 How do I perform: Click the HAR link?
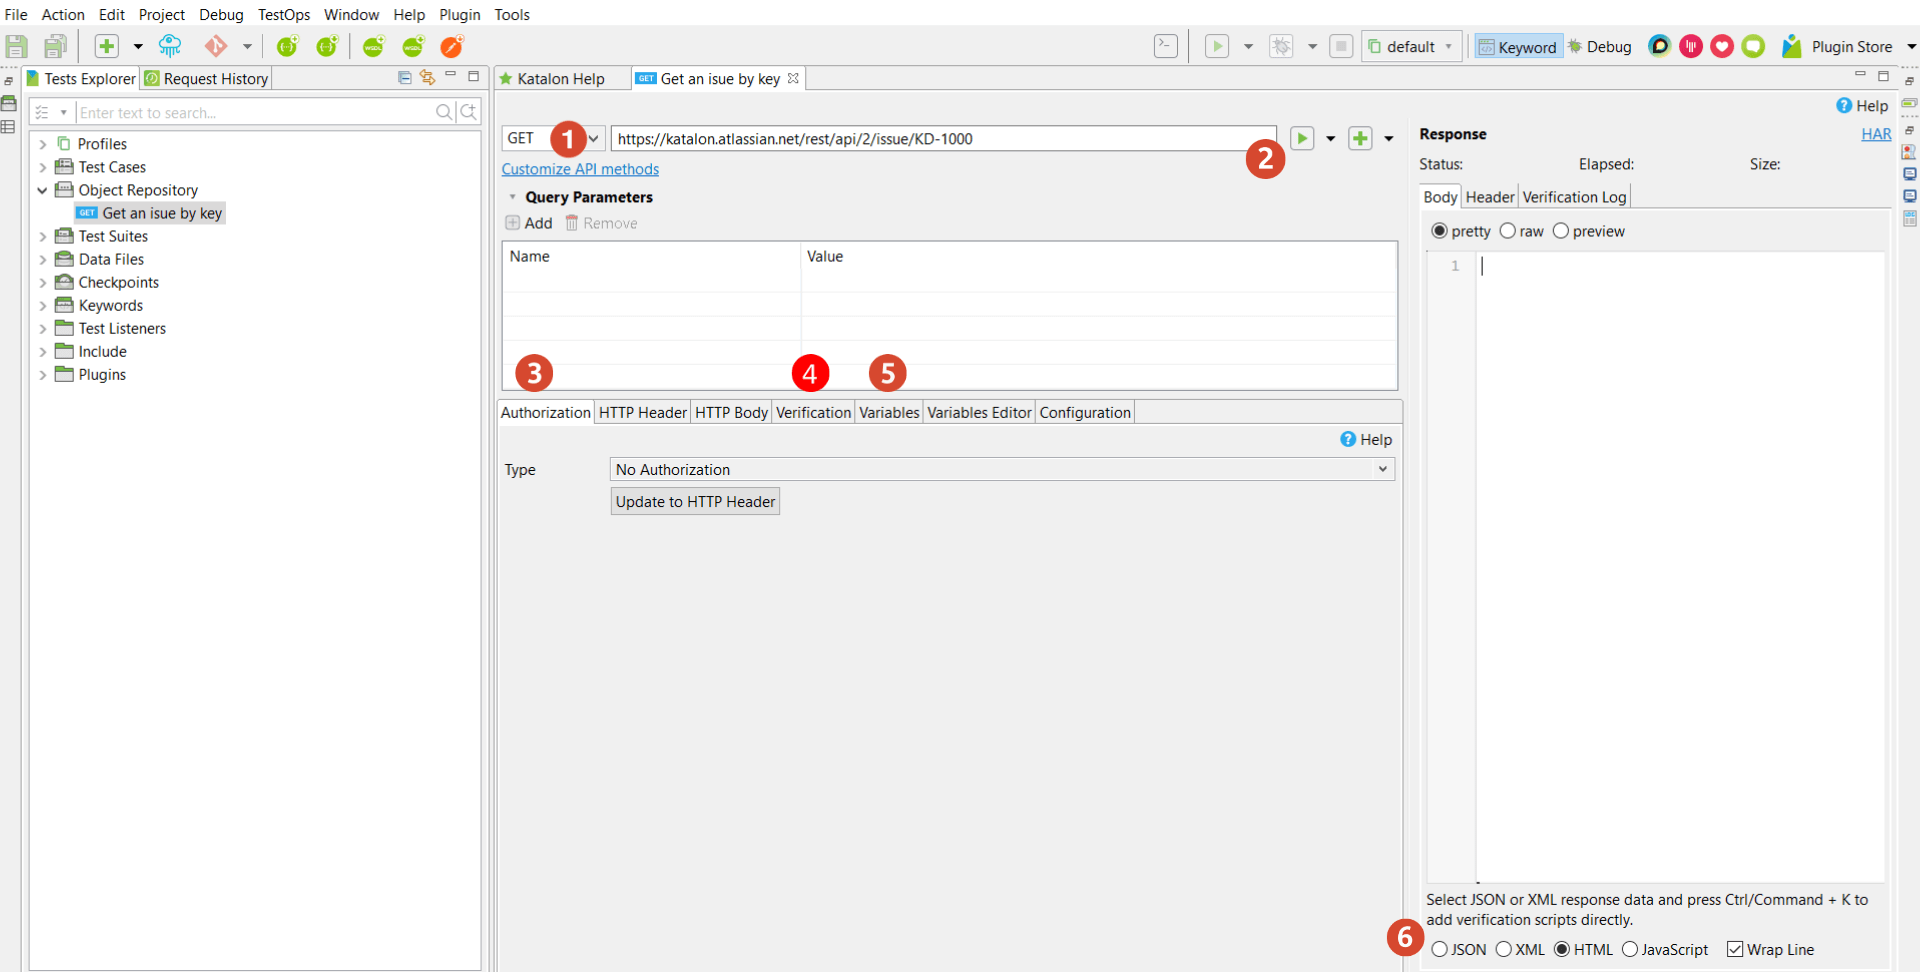pyautogui.click(x=1876, y=134)
